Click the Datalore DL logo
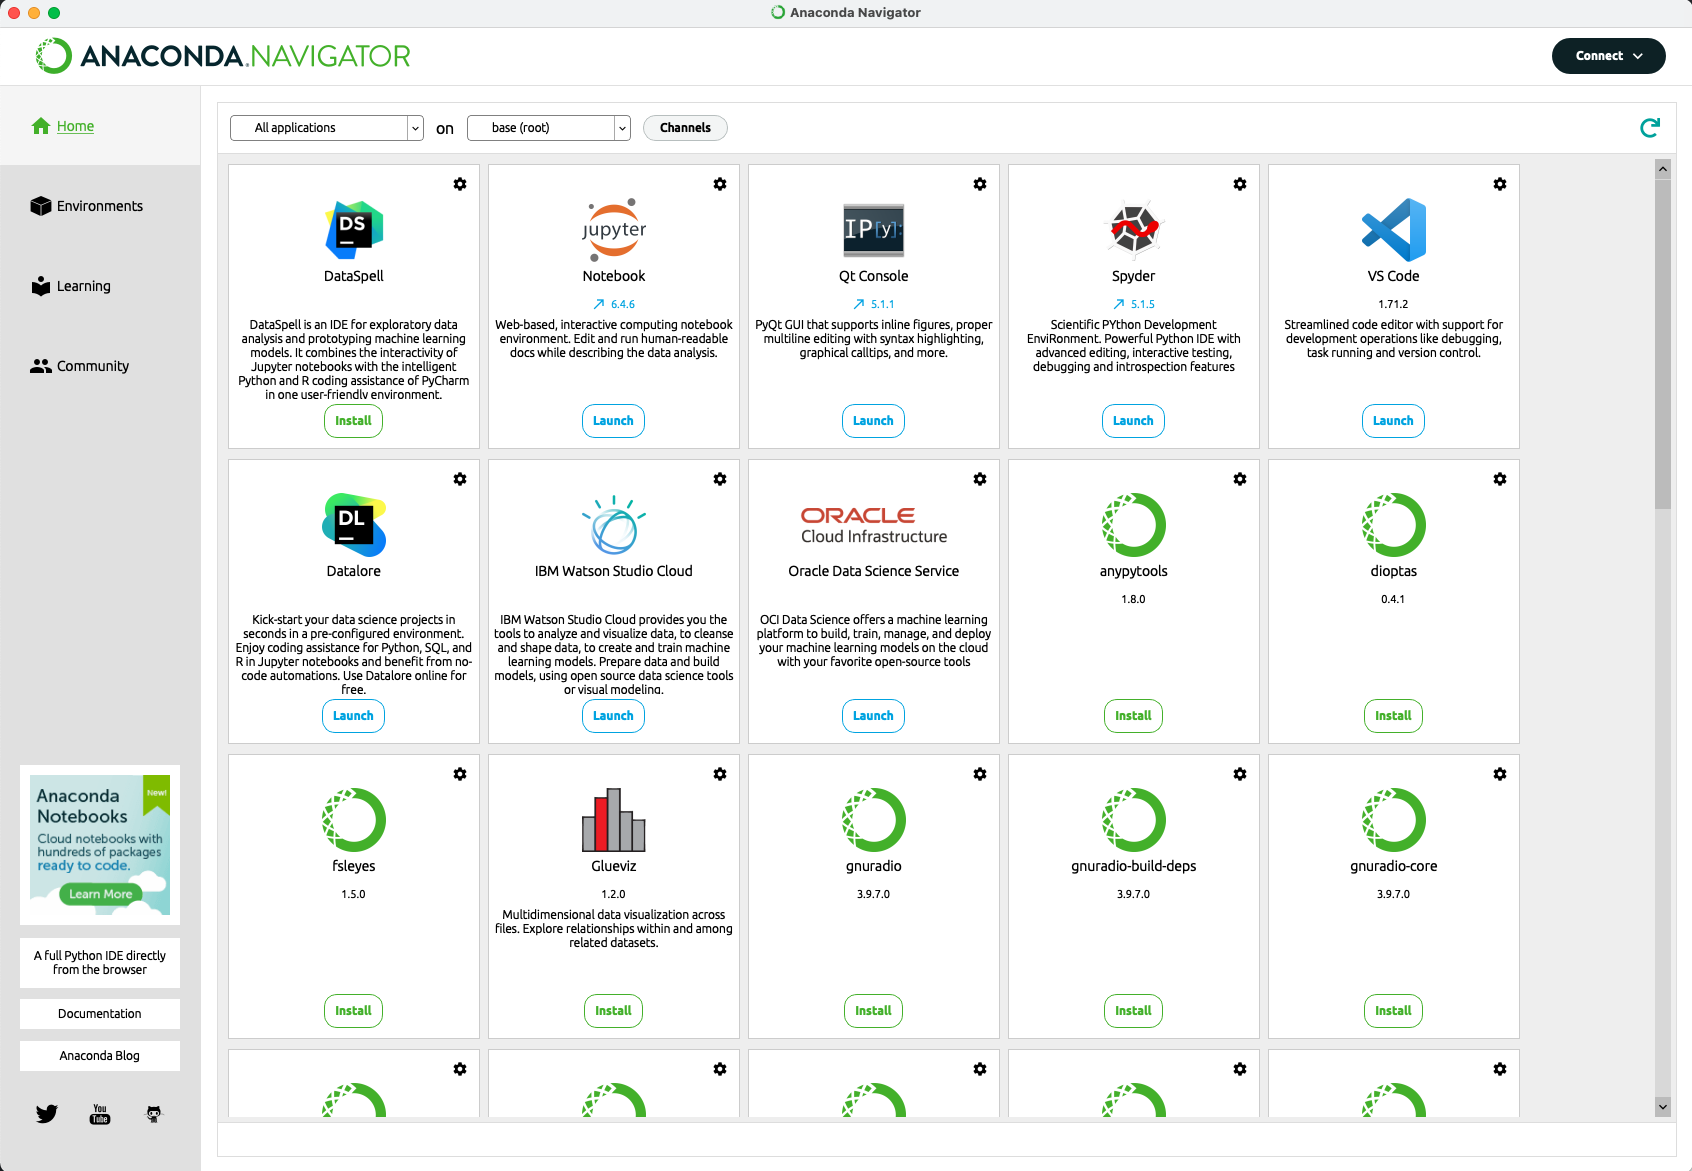Viewport: 1692px width, 1171px height. [x=354, y=525]
